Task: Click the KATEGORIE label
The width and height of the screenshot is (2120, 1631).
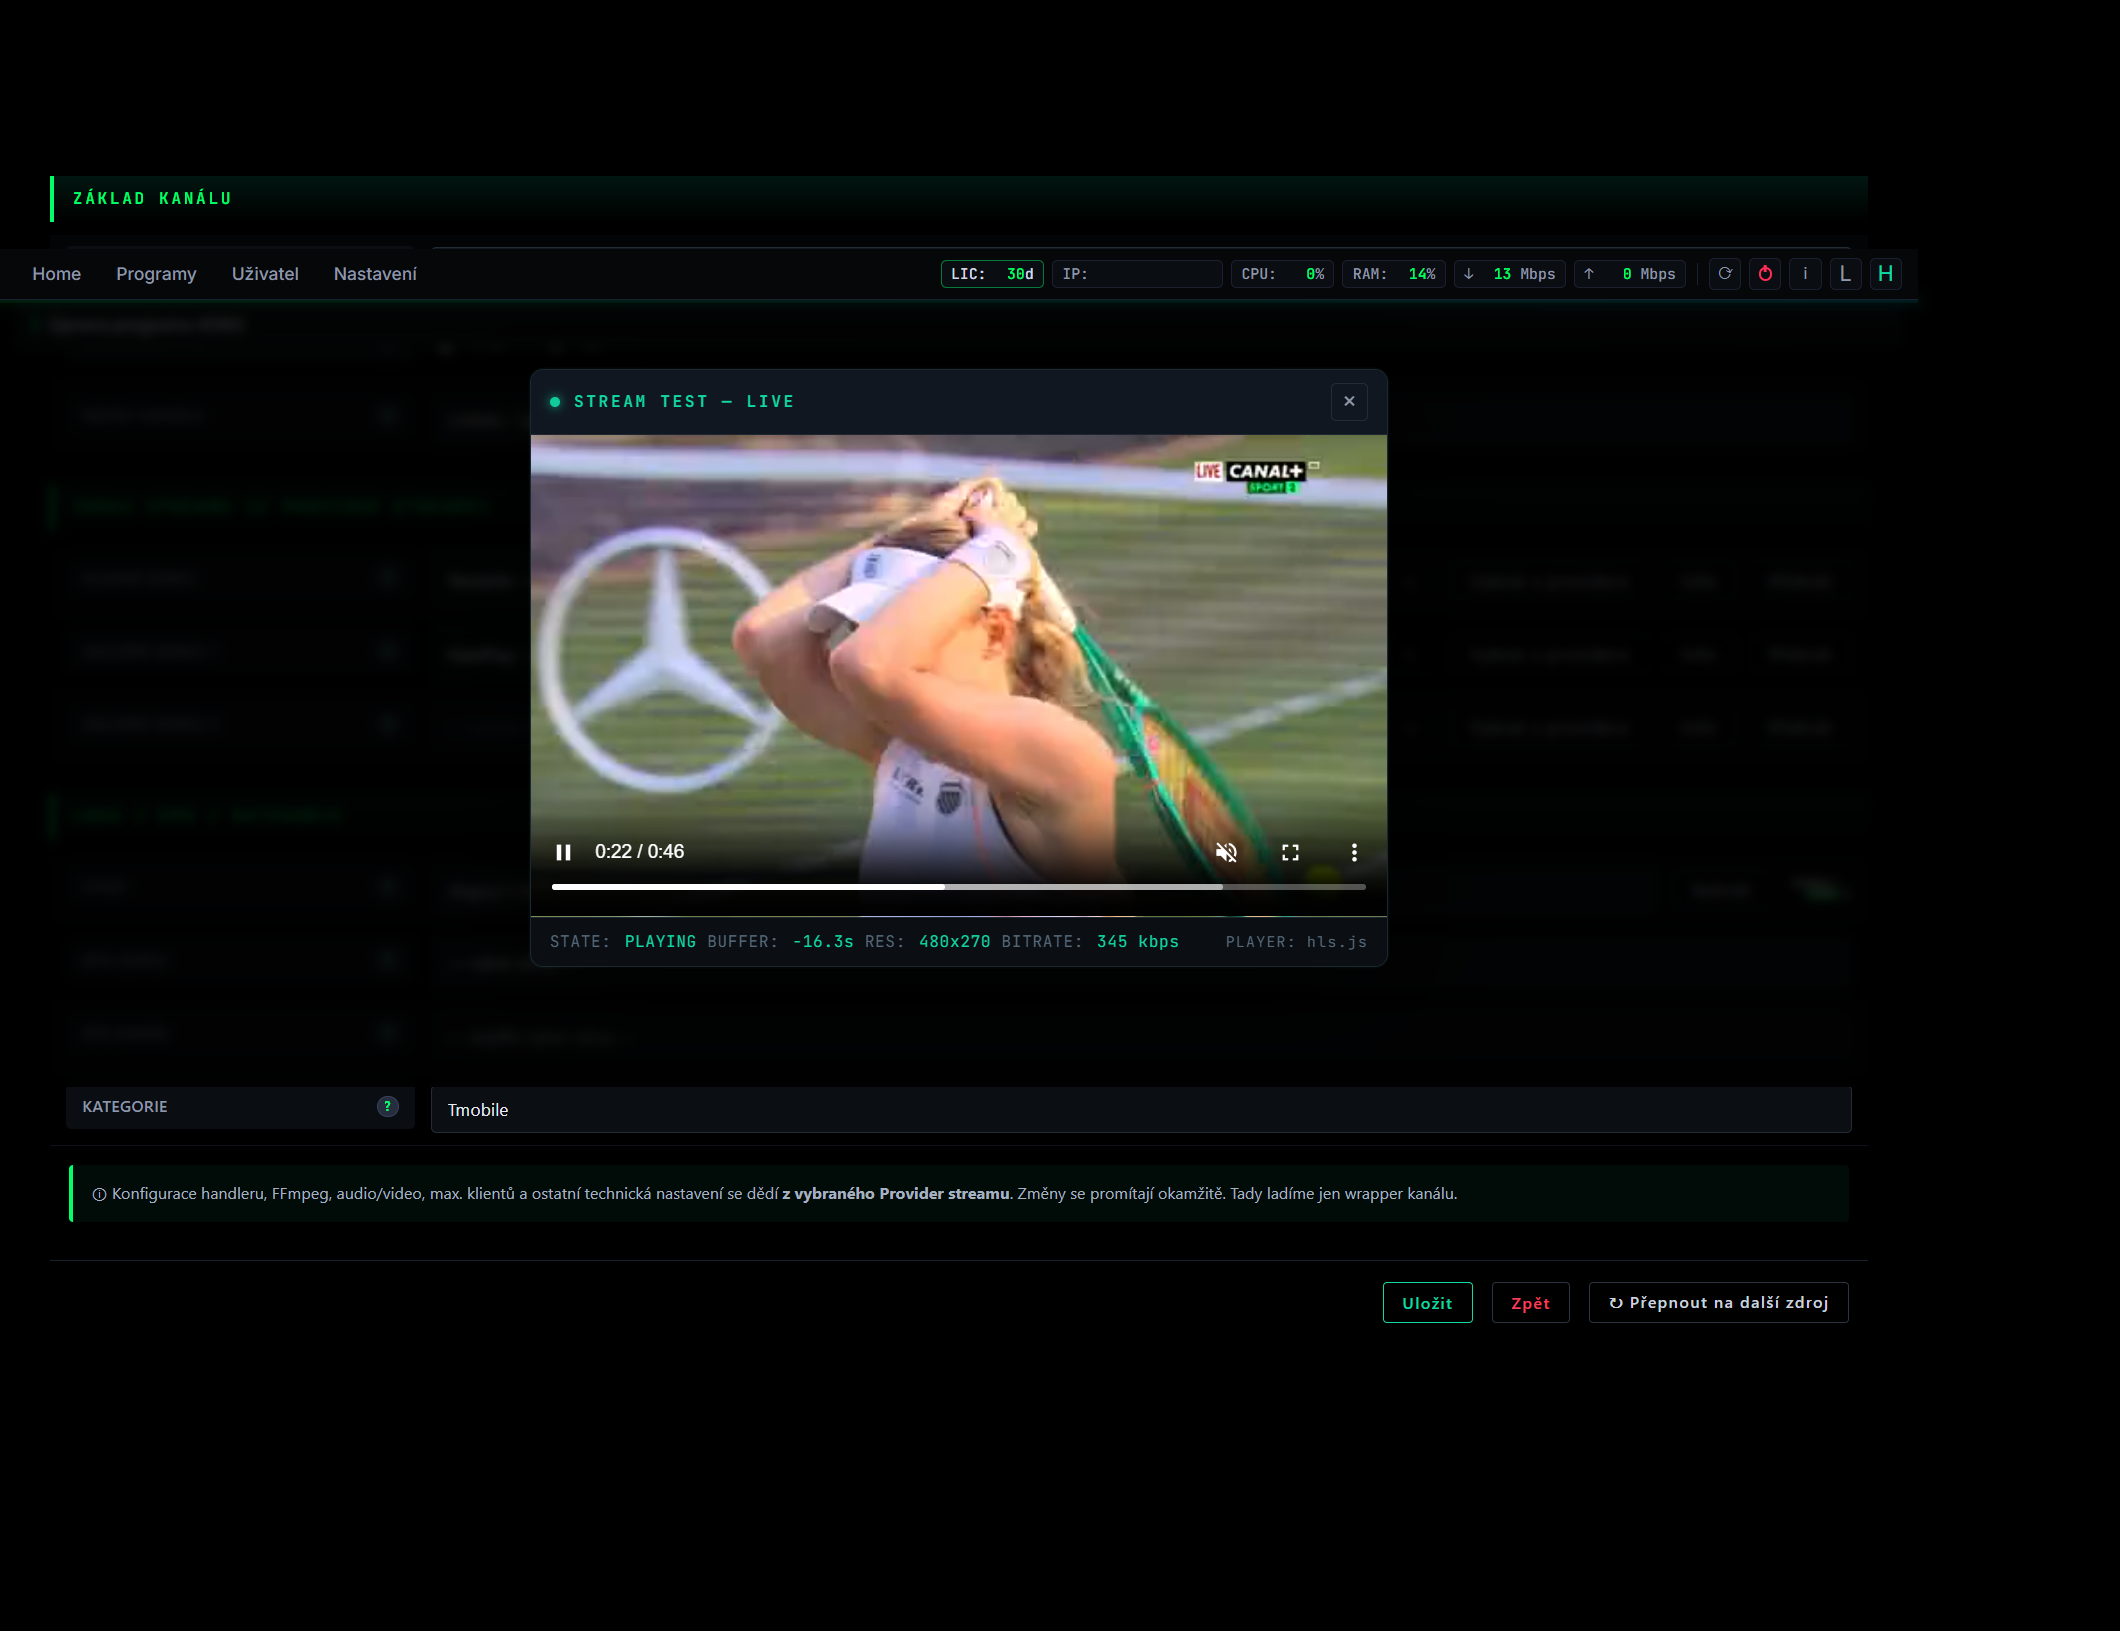Action: coord(125,1106)
